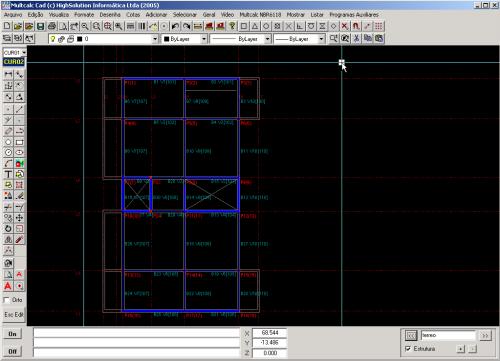Open the Multcalc NBR6118 menu
This screenshot has width=500, height=361.
tap(260, 15)
